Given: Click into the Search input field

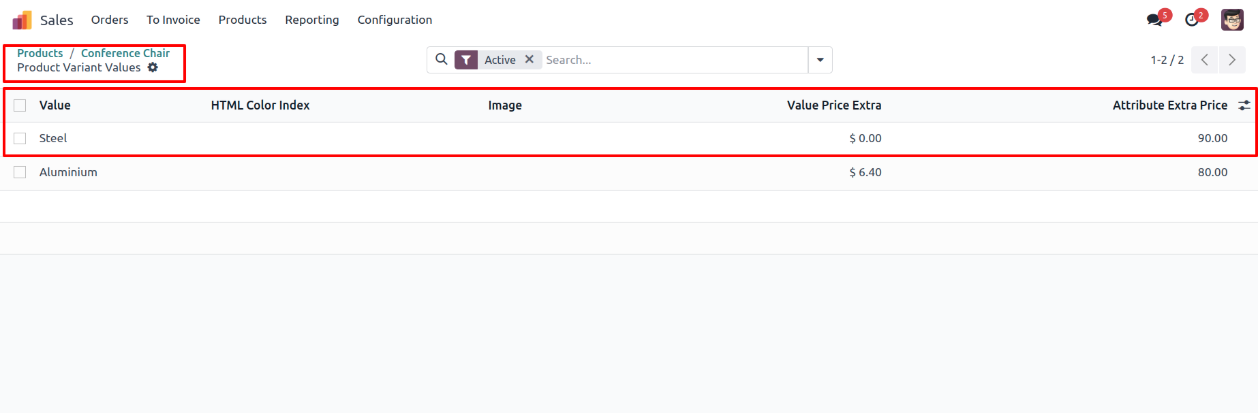Looking at the screenshot, I should tap(672, 60).
